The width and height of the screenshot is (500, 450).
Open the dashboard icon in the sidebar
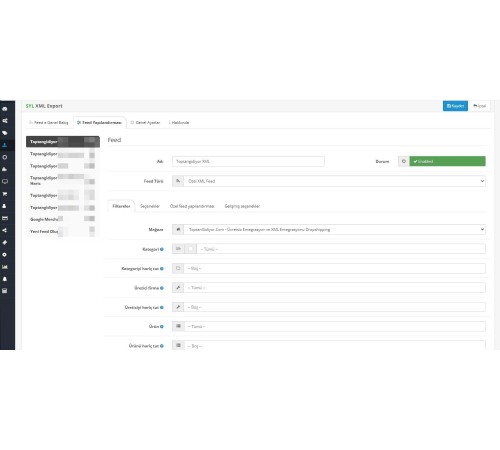5,109
